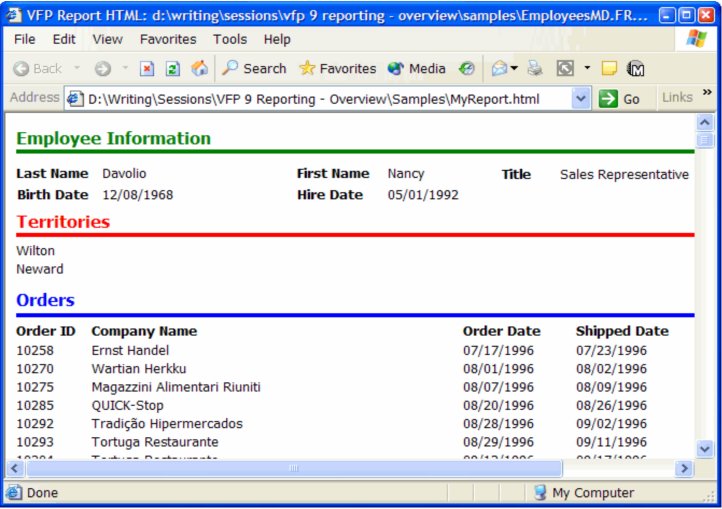This screenshot has height=509, width=722.
Task: Expand the Address bar dropdown
Action: click(581, 99)
